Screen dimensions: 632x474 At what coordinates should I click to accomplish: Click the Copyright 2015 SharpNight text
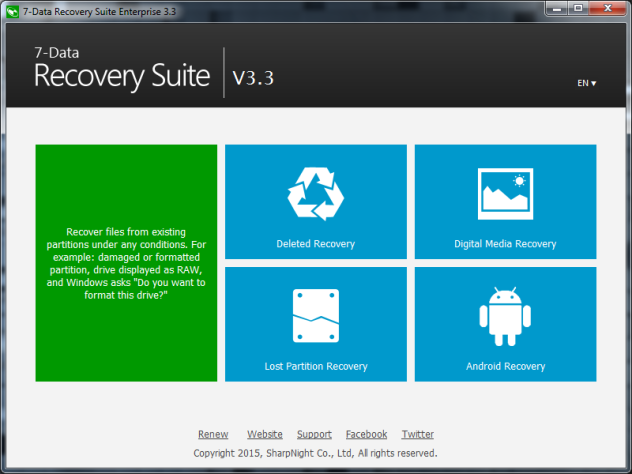click(x=315, y=453)
